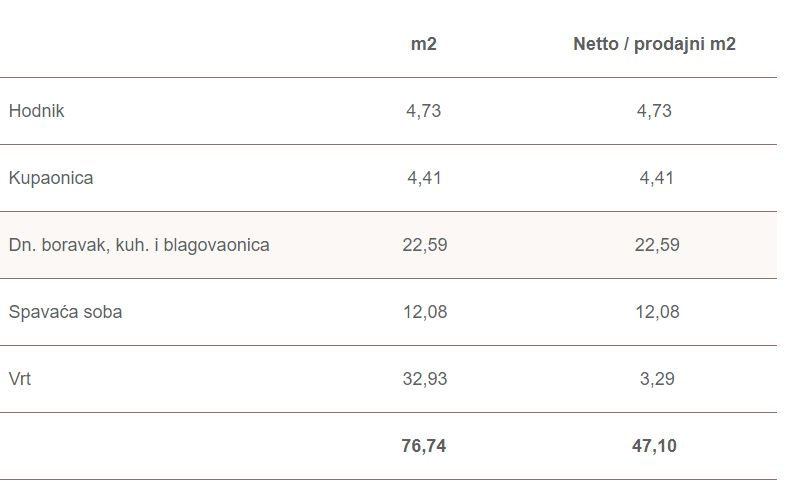Click the m2 column header
This screenshot has height=496, width=812.
tap(424, 44)
